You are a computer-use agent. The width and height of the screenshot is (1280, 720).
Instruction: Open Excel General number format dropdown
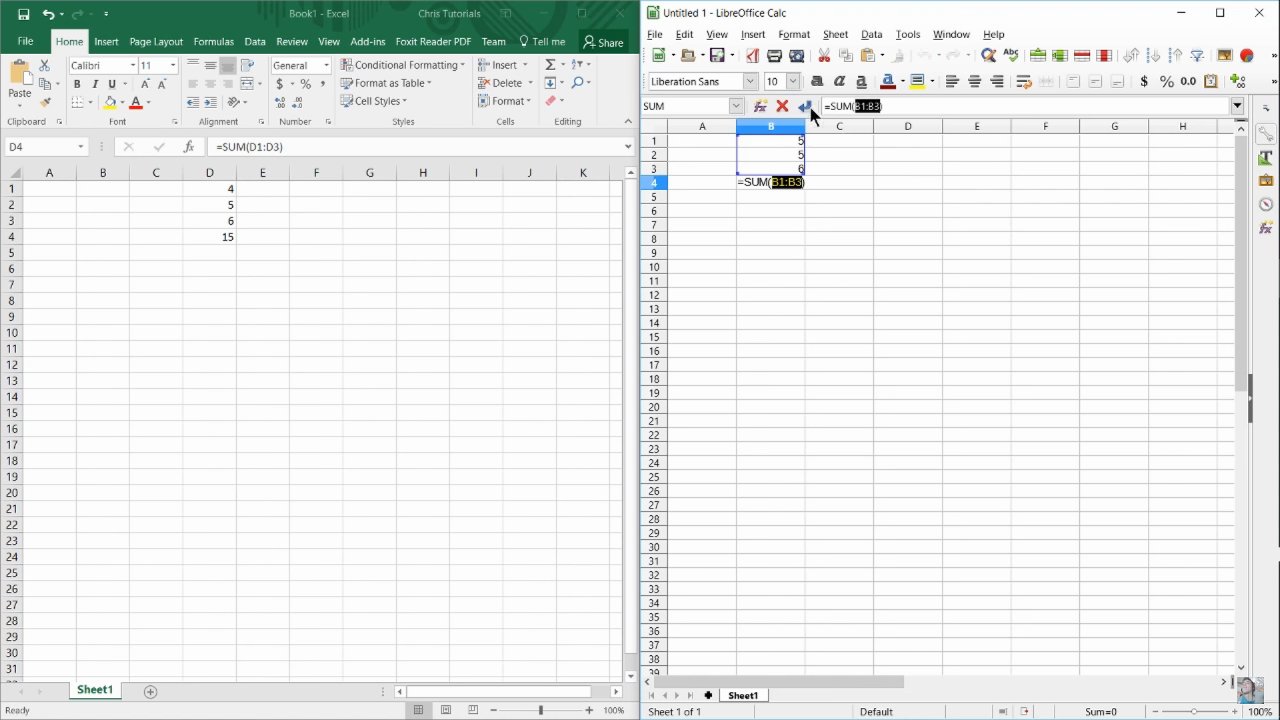(325, 65)
